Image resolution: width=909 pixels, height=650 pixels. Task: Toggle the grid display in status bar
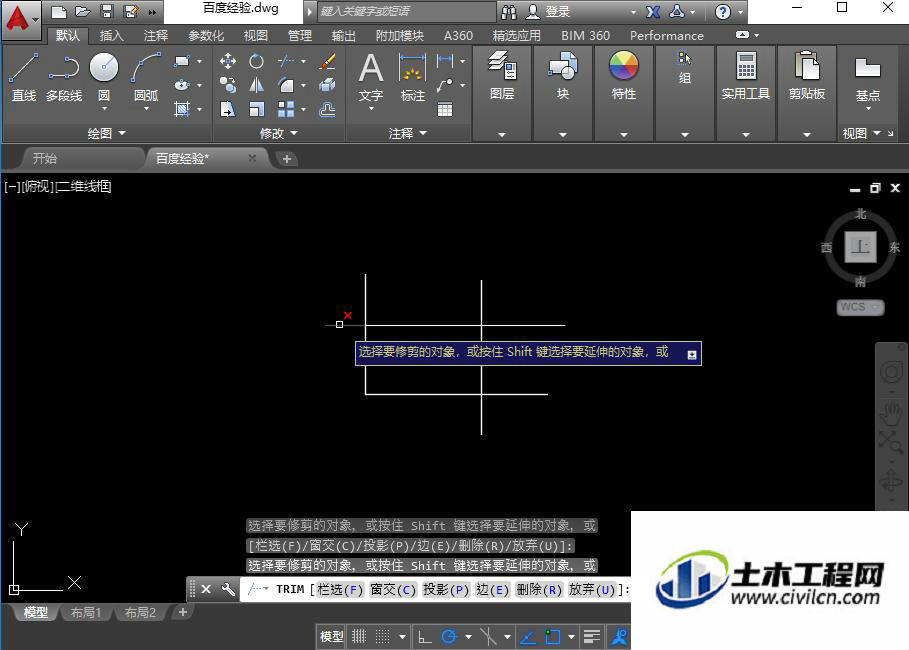tap(359, 637)
